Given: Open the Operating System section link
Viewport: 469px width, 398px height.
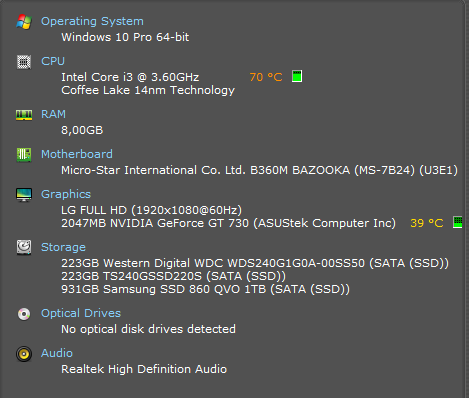Looking at the screenshot, I should 92,21.
